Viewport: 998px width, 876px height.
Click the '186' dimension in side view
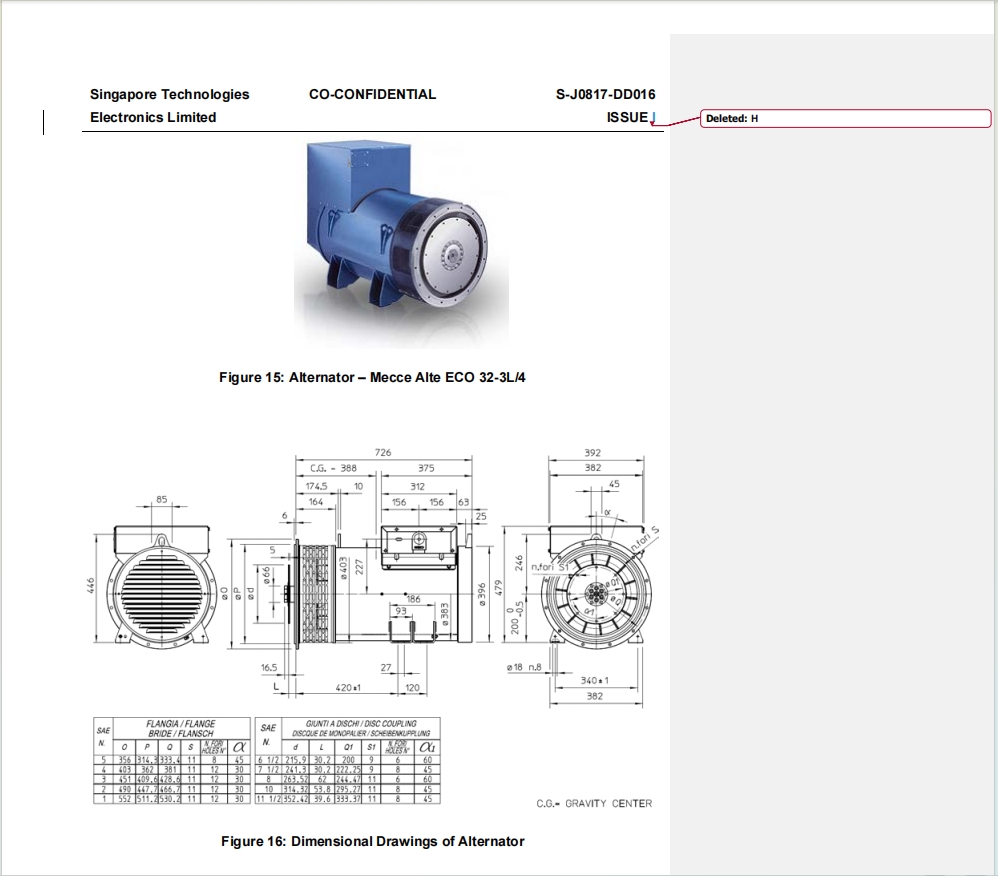point(413,599)
